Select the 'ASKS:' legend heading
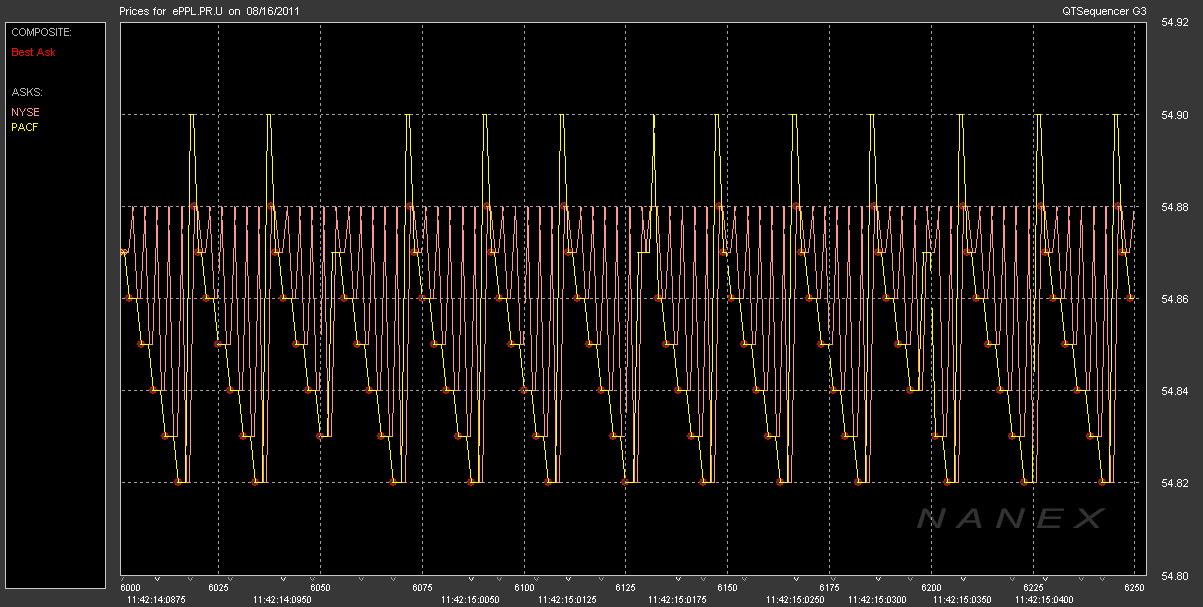This screenshot has width=1203, height=607. pyautogui.click(x=26, y=91)
